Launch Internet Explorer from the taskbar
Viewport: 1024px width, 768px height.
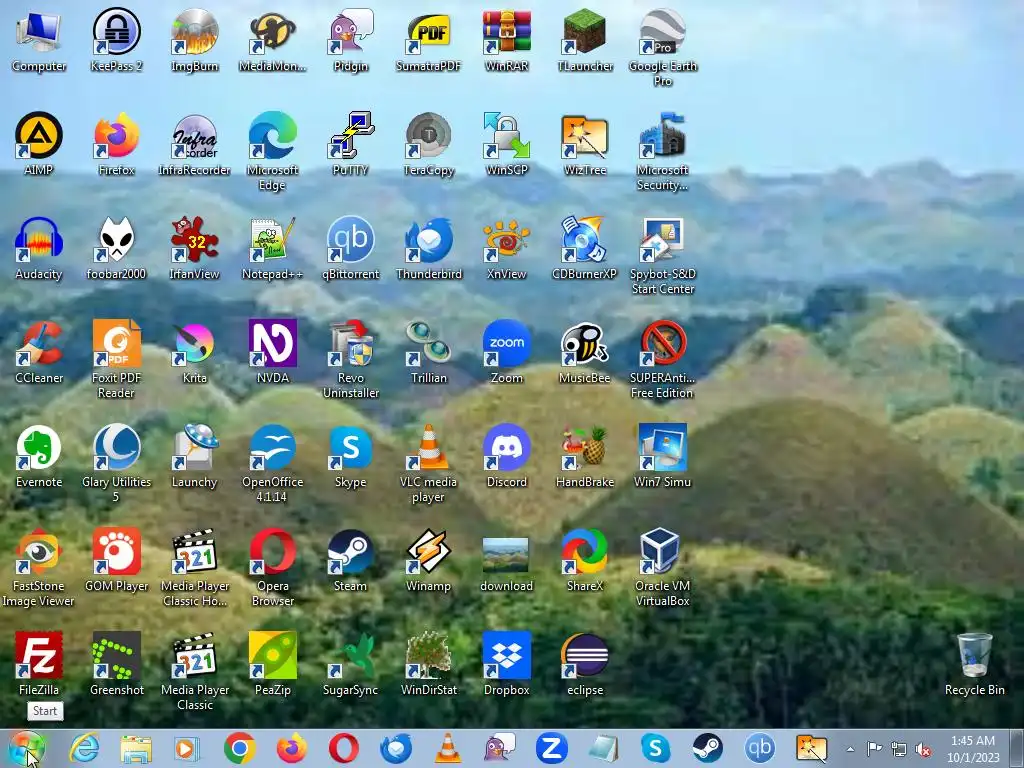tap(85, 748)
